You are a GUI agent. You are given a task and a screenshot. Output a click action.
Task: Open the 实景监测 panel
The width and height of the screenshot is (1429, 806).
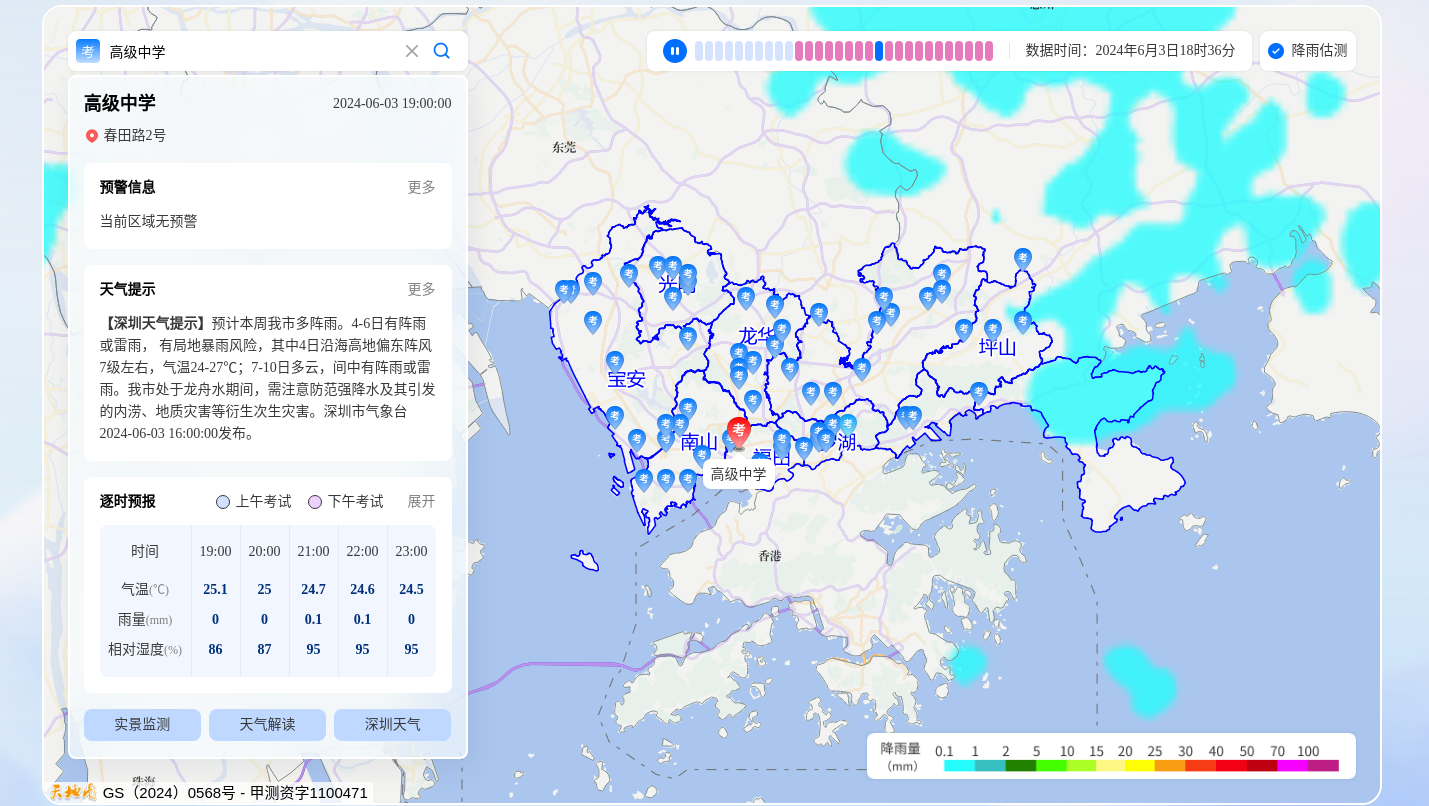[142, 724]
